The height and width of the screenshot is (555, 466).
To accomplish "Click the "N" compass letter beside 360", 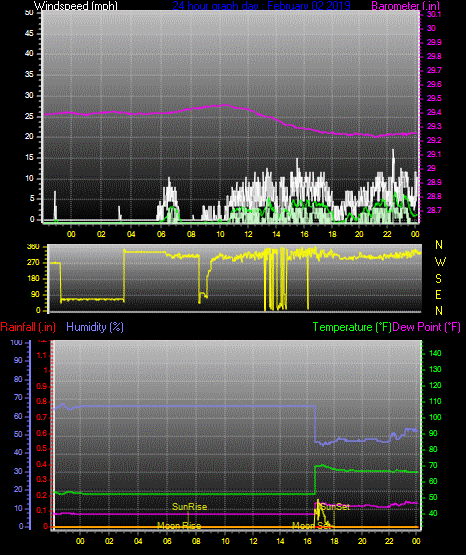I will 439,245.
